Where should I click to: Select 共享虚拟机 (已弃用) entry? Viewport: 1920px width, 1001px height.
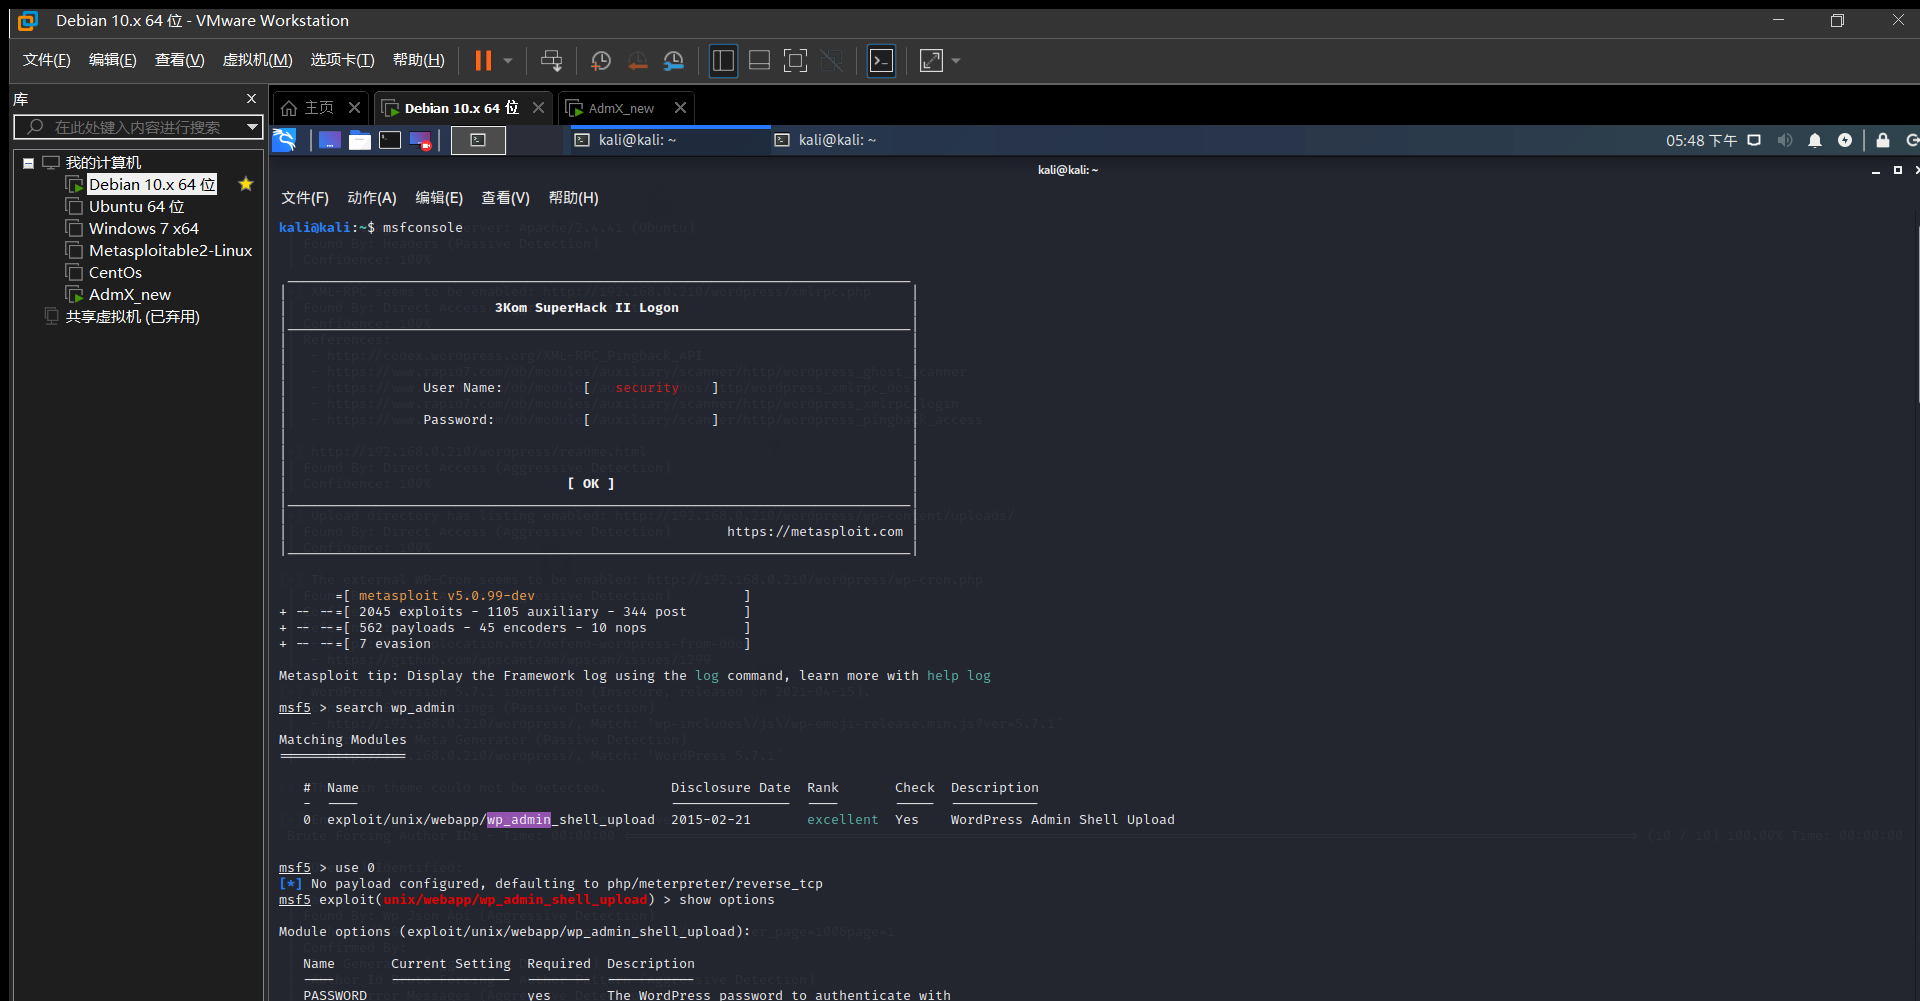(x=132, y=317)
